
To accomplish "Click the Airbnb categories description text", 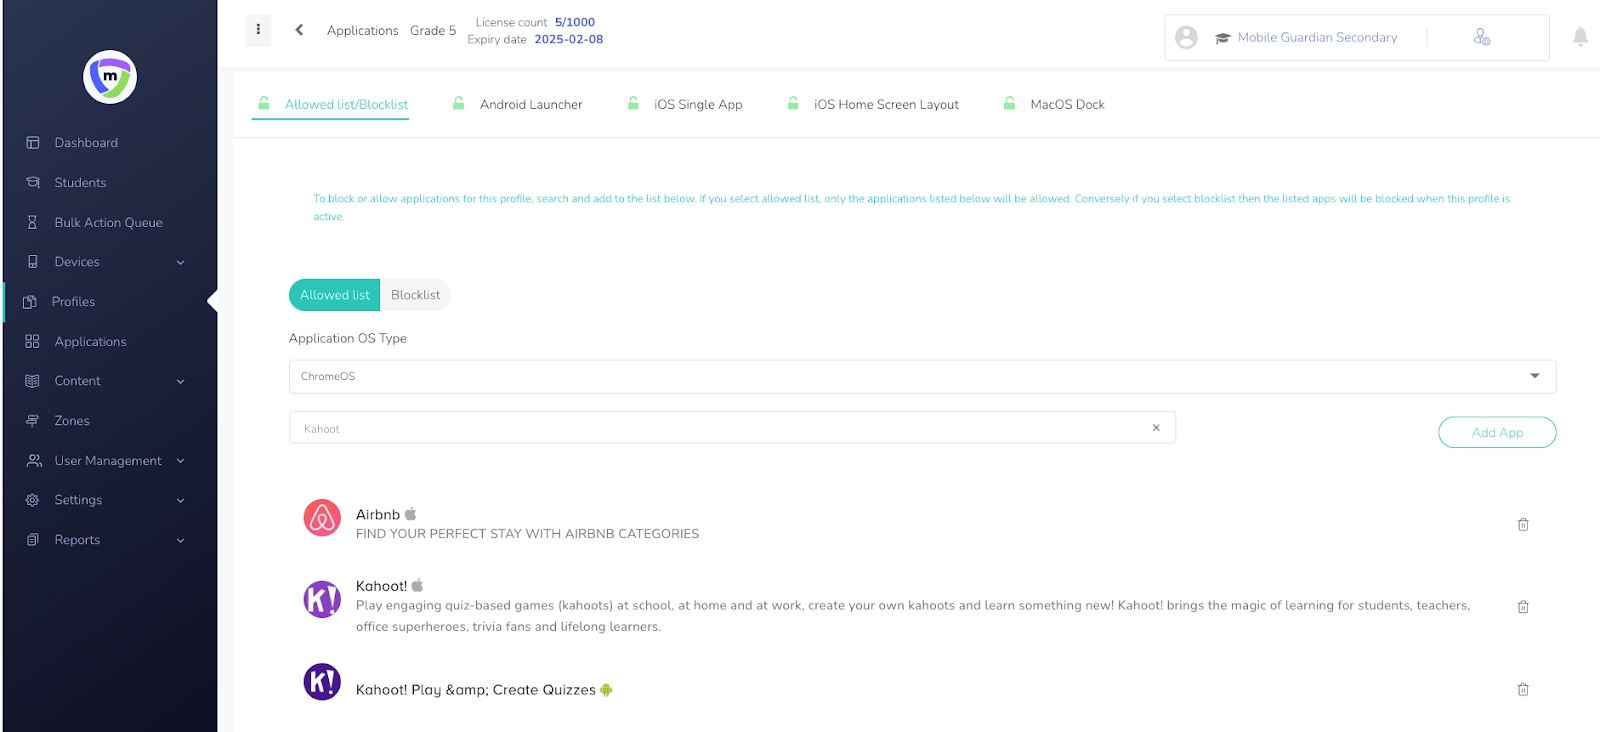I will coord(527,534).
